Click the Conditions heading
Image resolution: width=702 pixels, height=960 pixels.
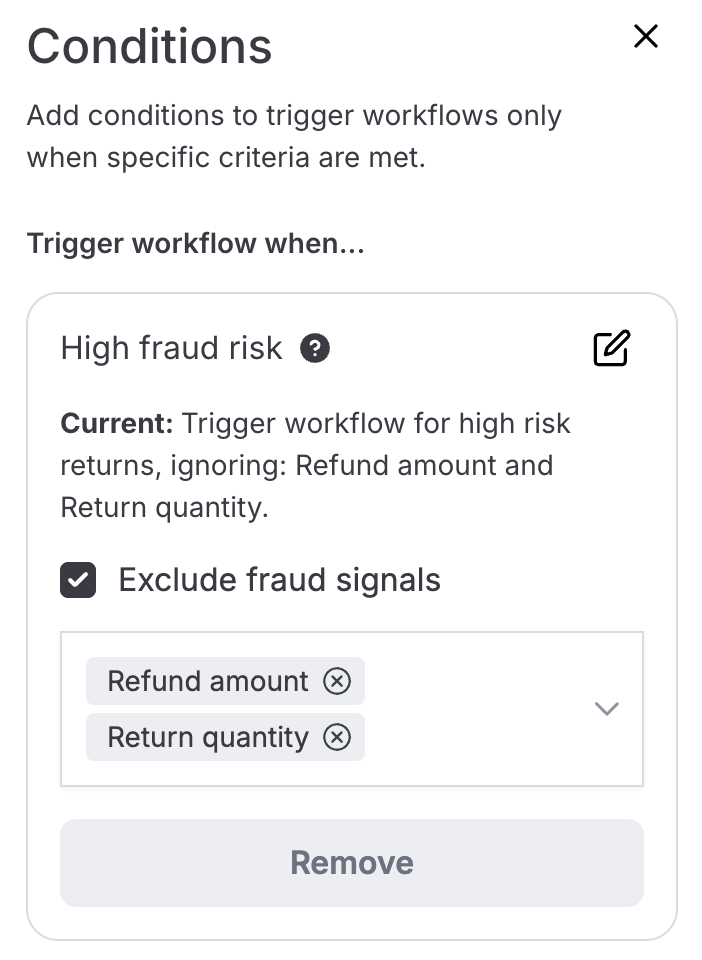coord(149,46)
